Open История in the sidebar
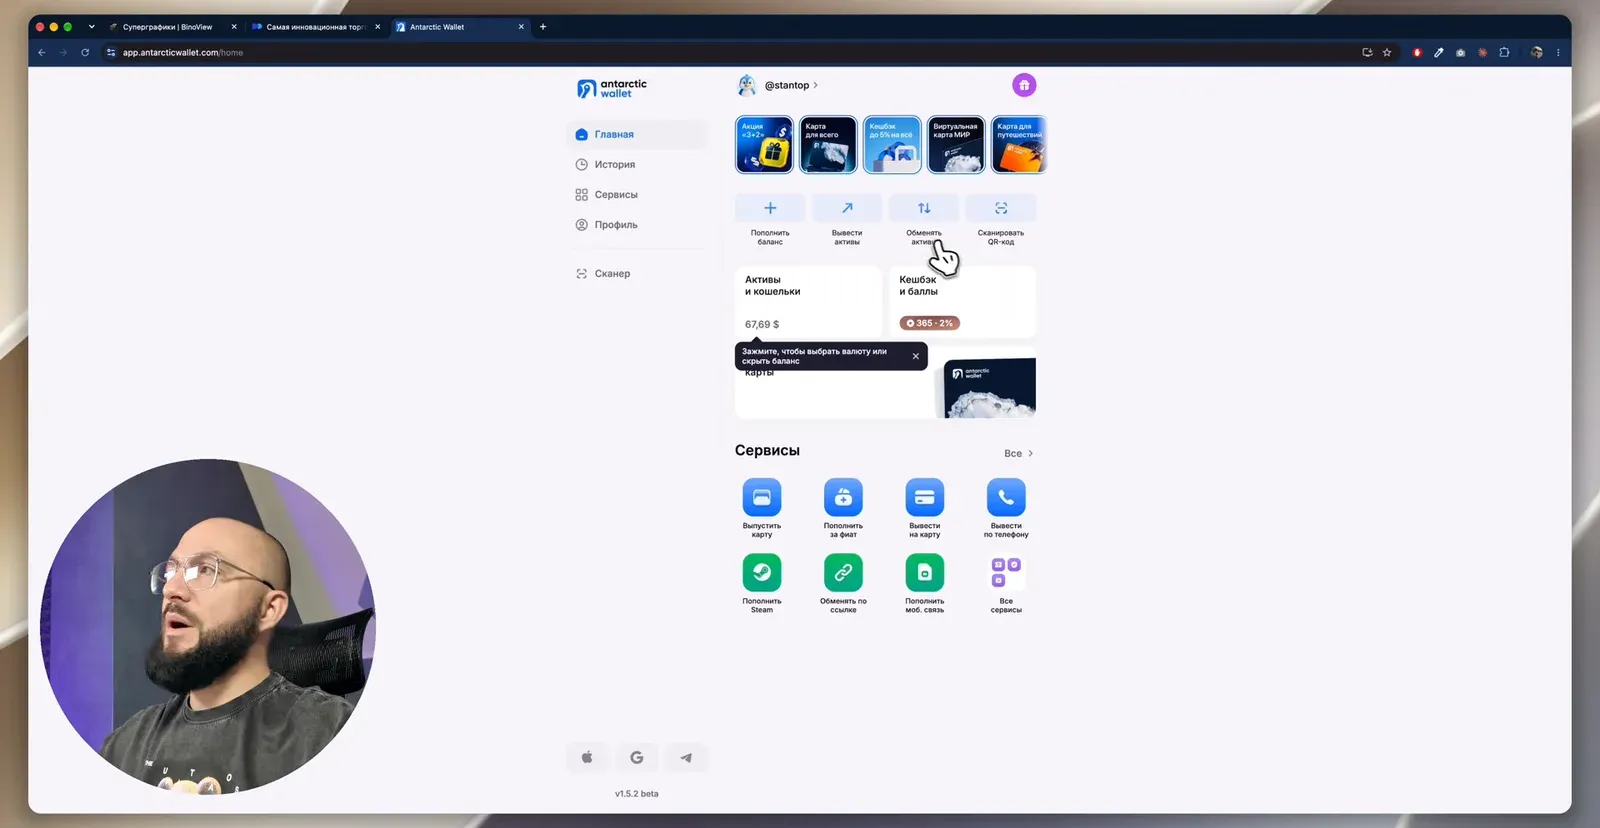 (x=637, y=164)
